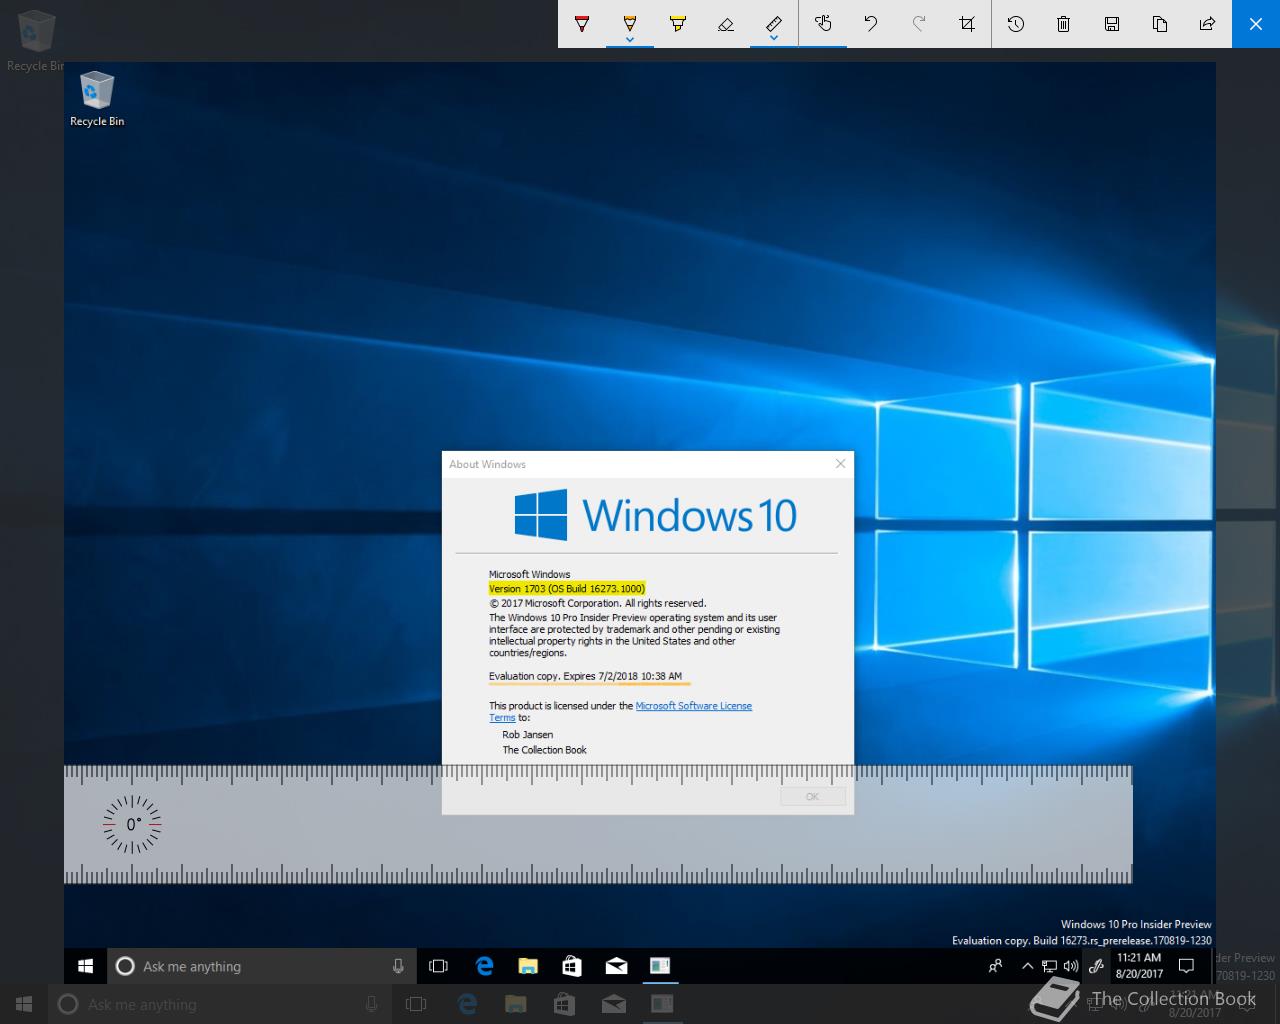Clear all ink with trash icon
Image resolution: width=1280 pixels, height=1024 pixels.
(1064, 23)
